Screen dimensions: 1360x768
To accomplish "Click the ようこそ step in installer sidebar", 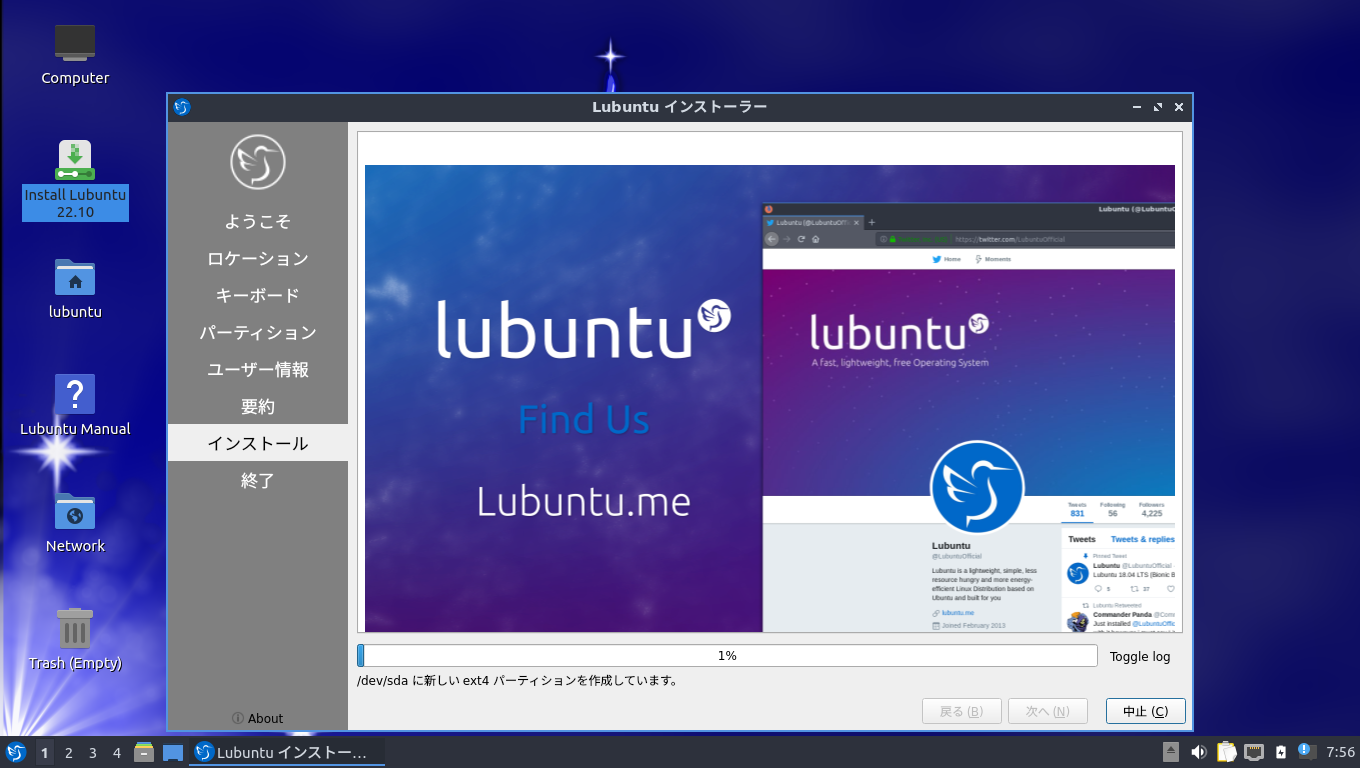I will 258,221.
